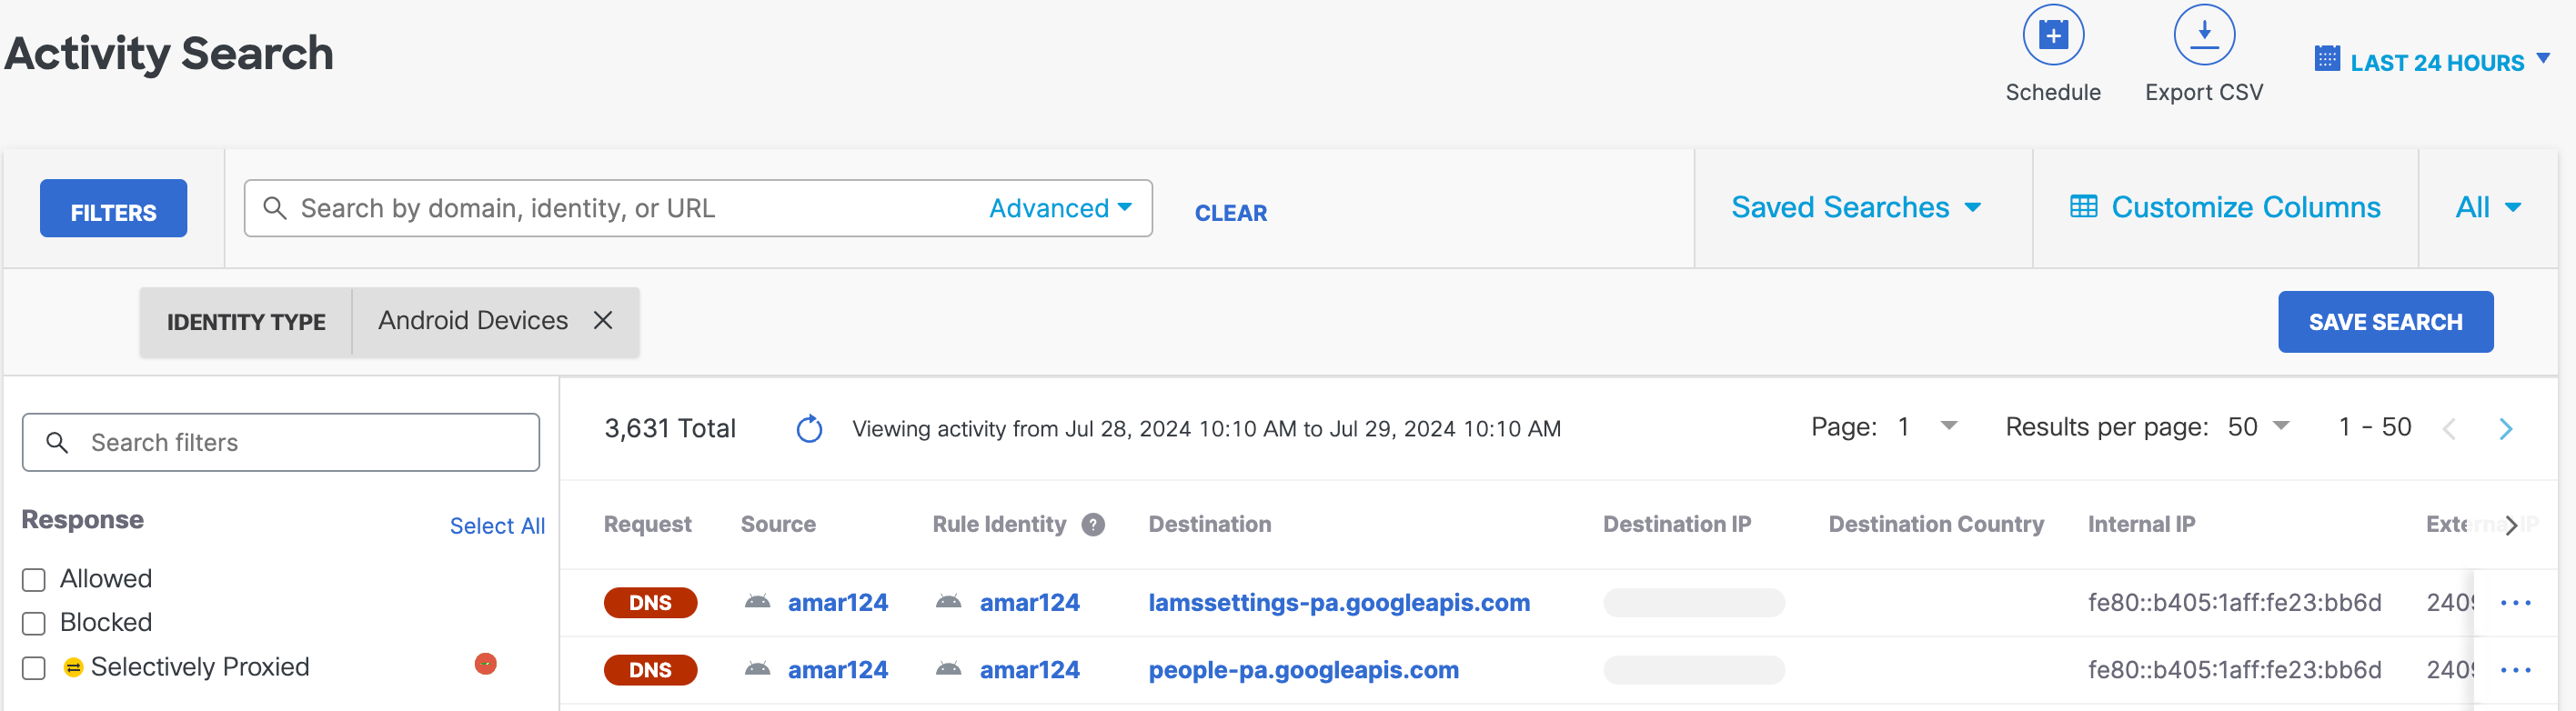Click the Rule Identity help icon
Screen dimensions: 2576x711
click(1093, 525)
